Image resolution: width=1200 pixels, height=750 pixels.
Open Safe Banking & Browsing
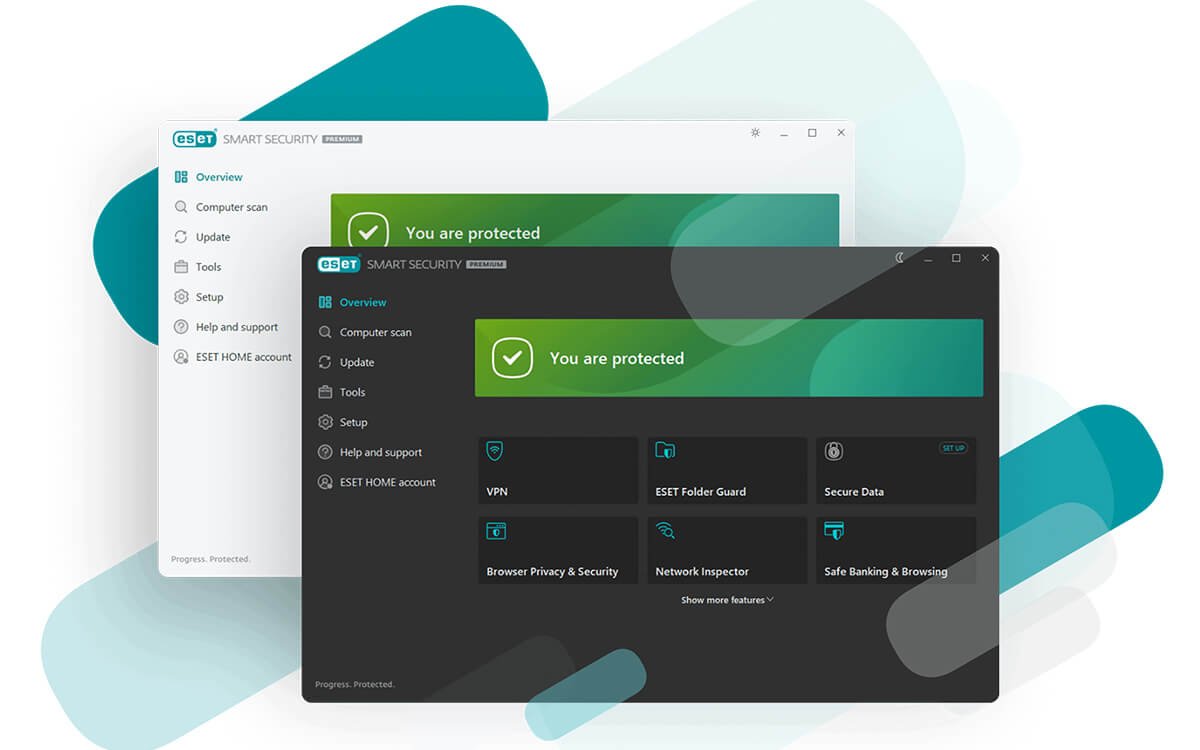coord(896,549)
